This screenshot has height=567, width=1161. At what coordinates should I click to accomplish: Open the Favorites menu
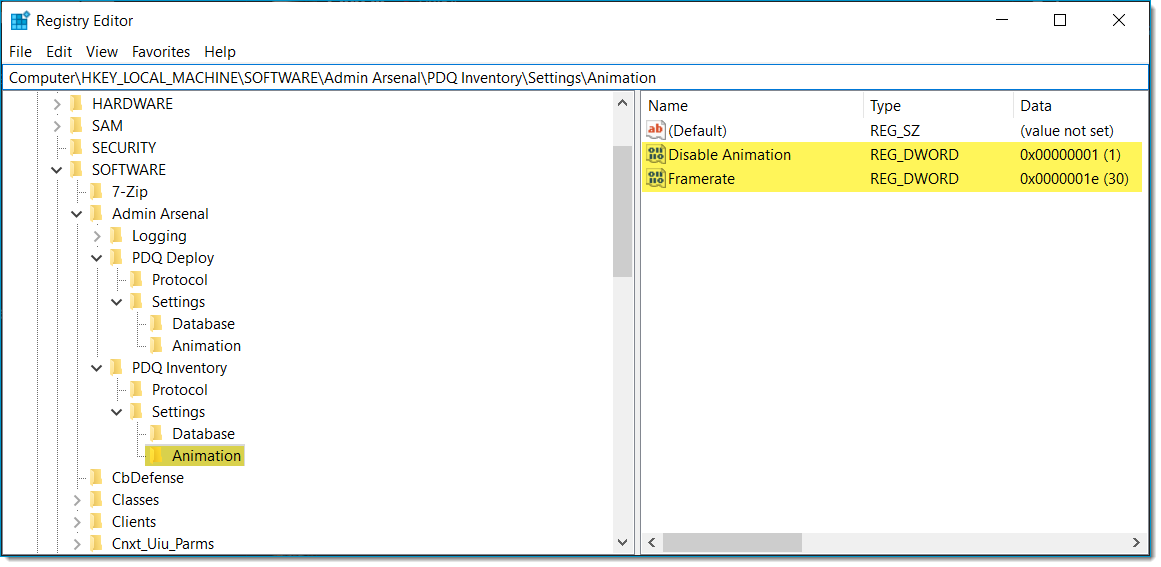click(161, 52)
